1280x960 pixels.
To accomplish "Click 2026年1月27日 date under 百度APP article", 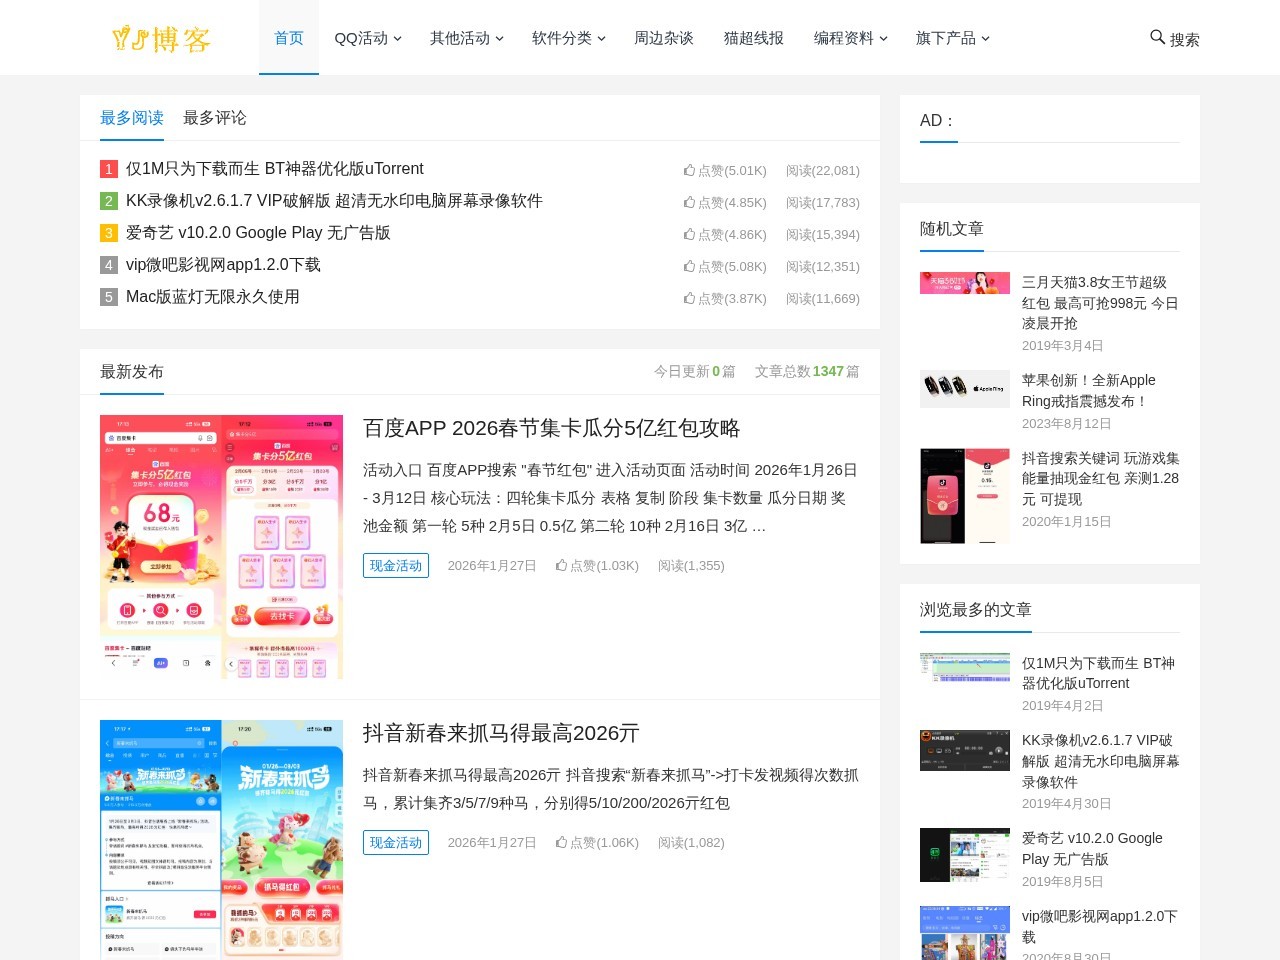I will tap(492, 566).
